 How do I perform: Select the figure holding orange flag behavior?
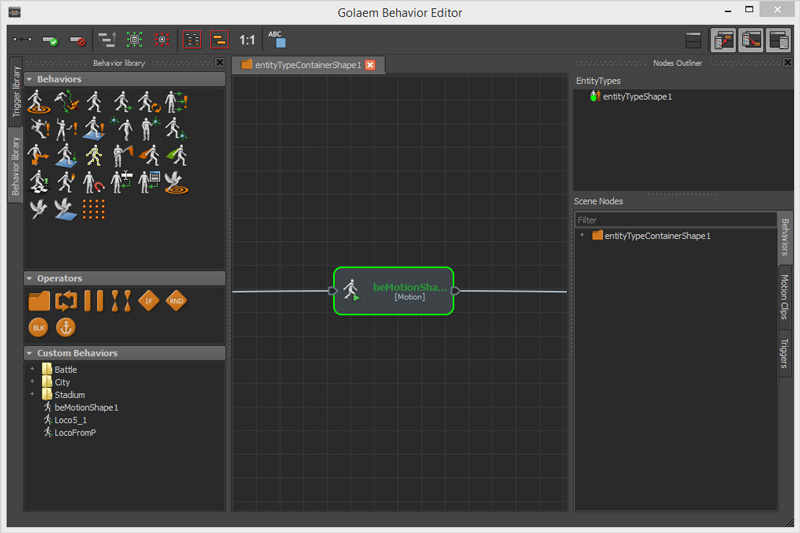pos(121,156)
